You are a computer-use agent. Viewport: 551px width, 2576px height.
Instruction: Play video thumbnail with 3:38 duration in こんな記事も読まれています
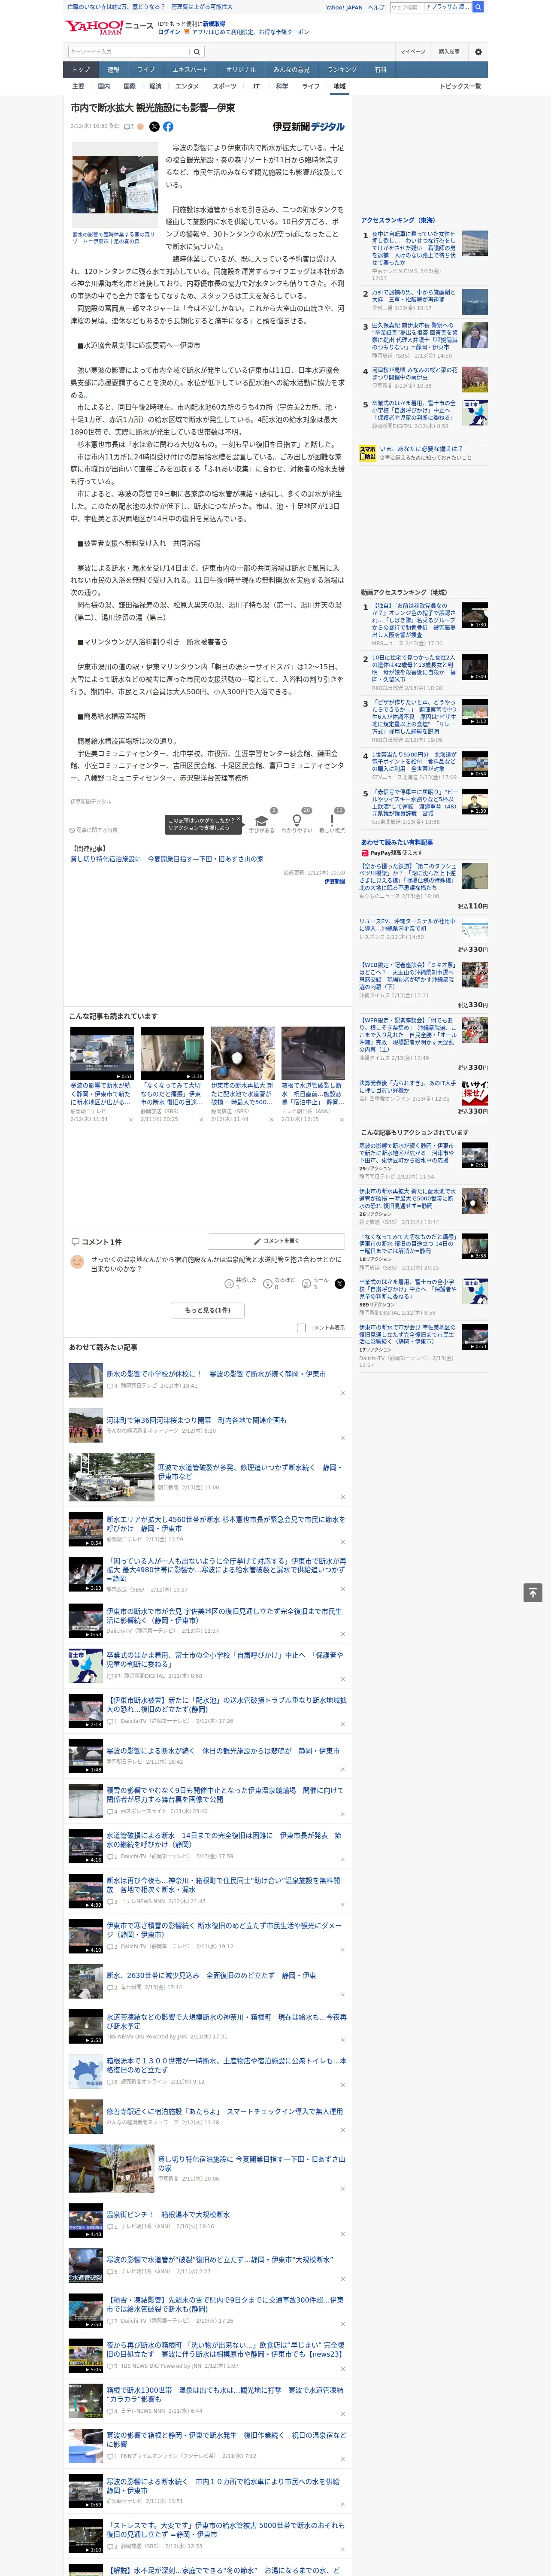172,1054
